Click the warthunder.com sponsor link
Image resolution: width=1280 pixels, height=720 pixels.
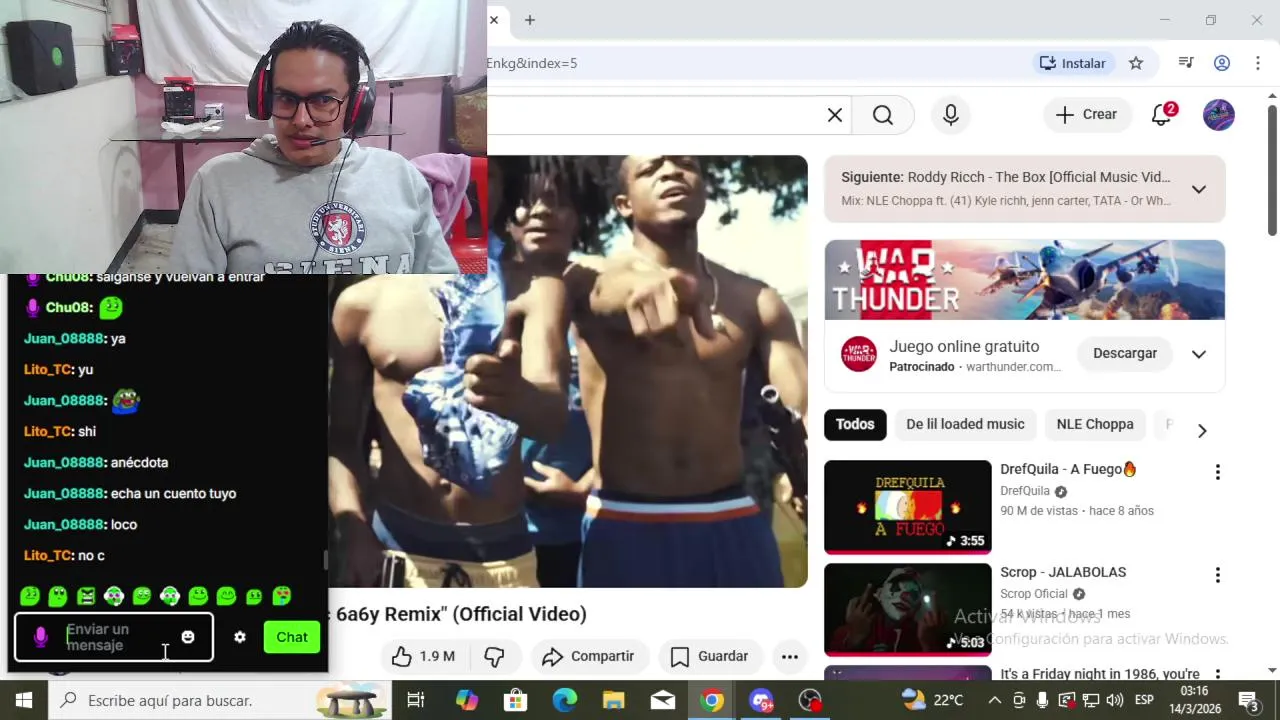1014,367
